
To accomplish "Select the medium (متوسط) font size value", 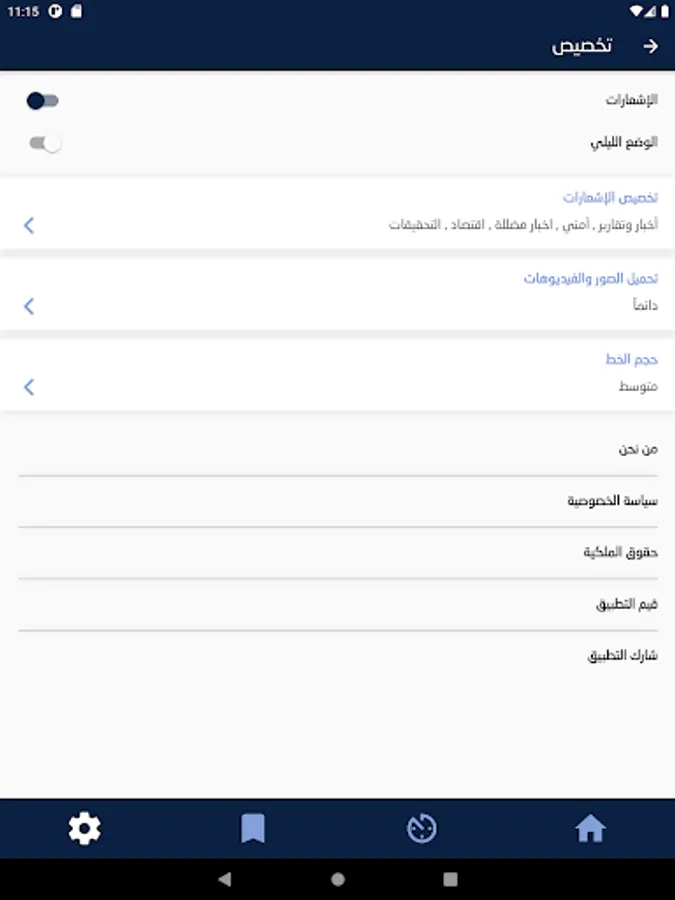I will pos(638,386).
